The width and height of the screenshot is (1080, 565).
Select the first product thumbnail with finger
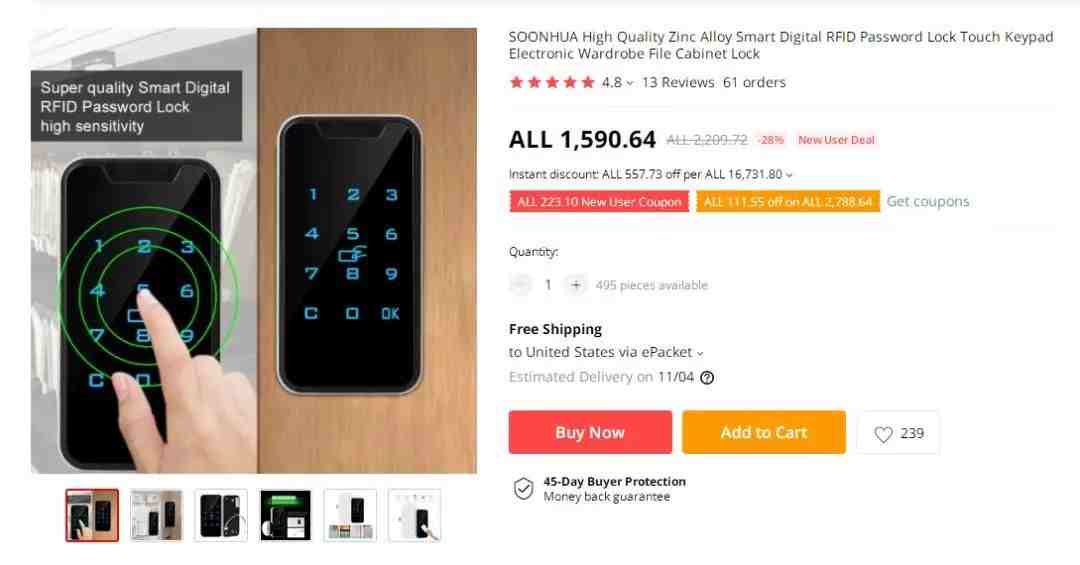92,515
